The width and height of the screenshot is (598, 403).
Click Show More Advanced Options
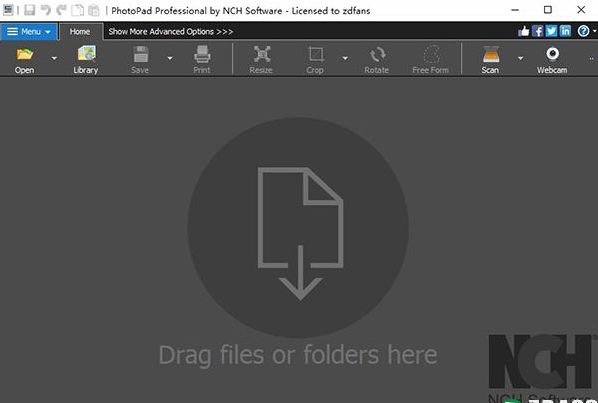pyautogui.click(x=170, y=32)
